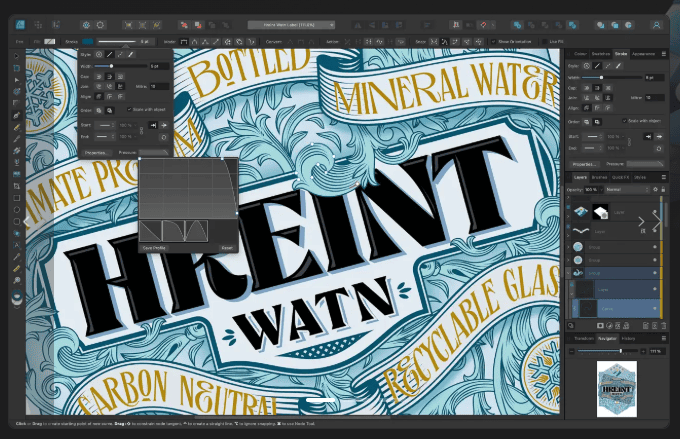Click the stroke colour swatch in toolbar

(88, 42)
